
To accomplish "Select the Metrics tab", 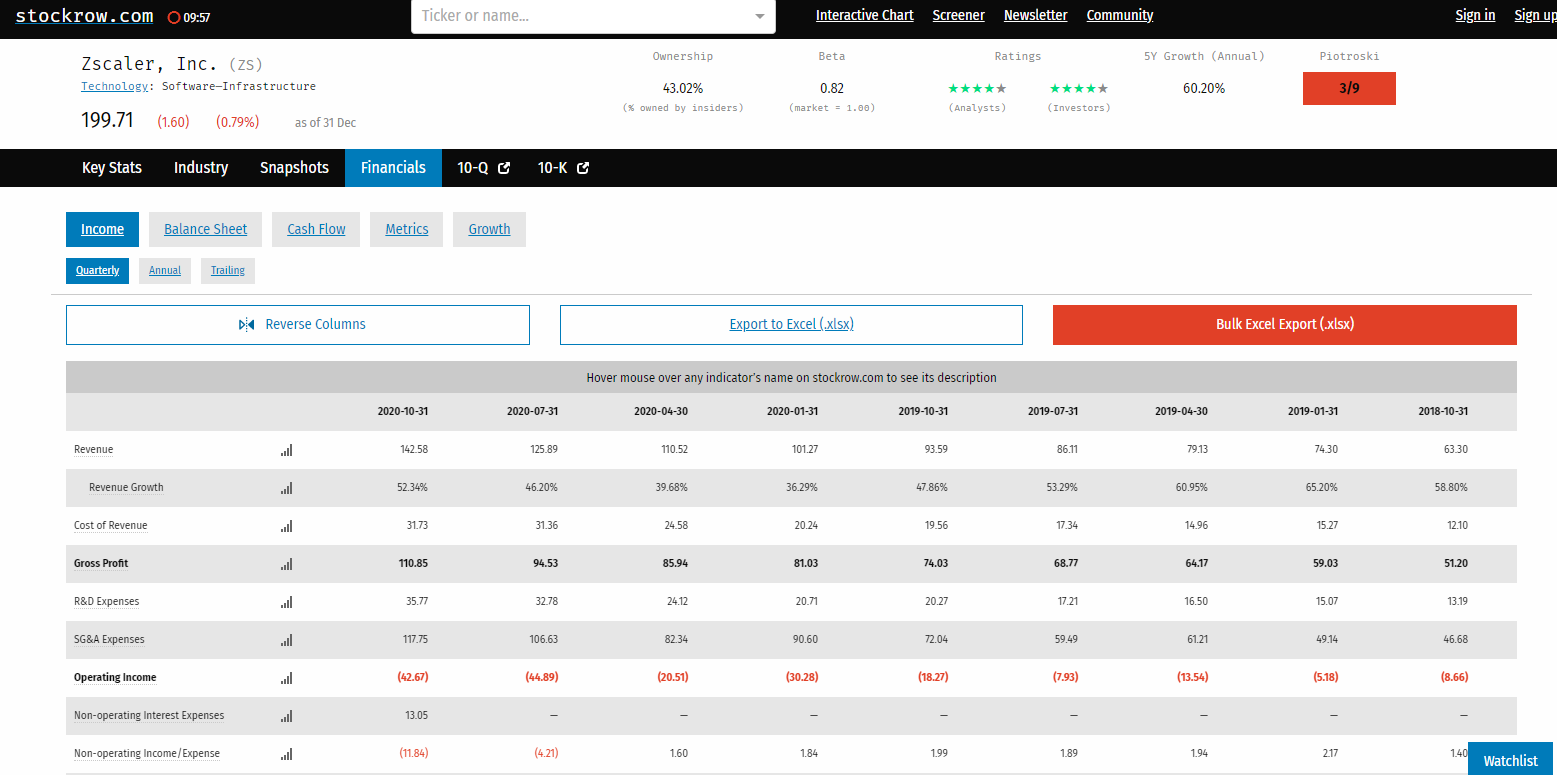I will click(407, 229).
